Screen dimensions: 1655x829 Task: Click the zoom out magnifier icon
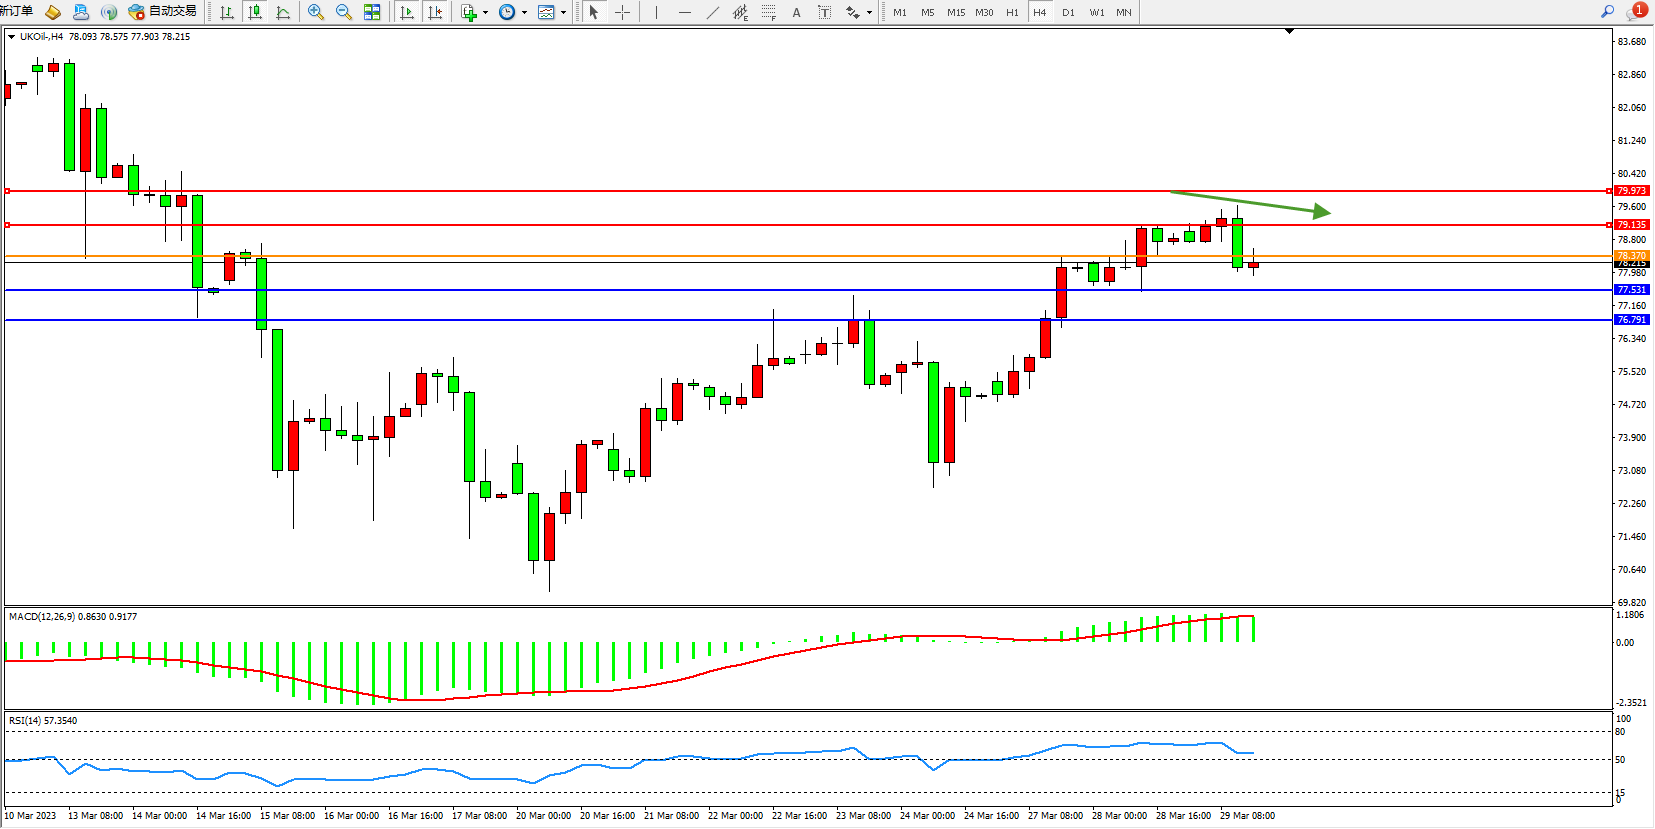[x=344, y=12]
